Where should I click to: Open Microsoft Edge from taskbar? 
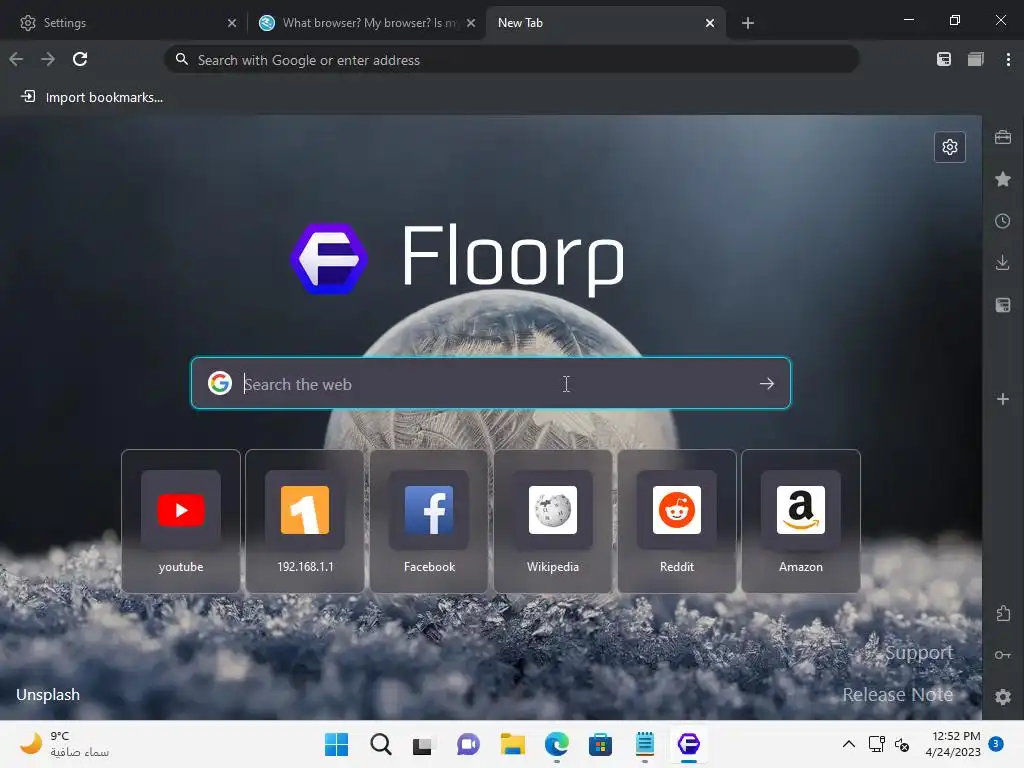click(x=556, y=744)
